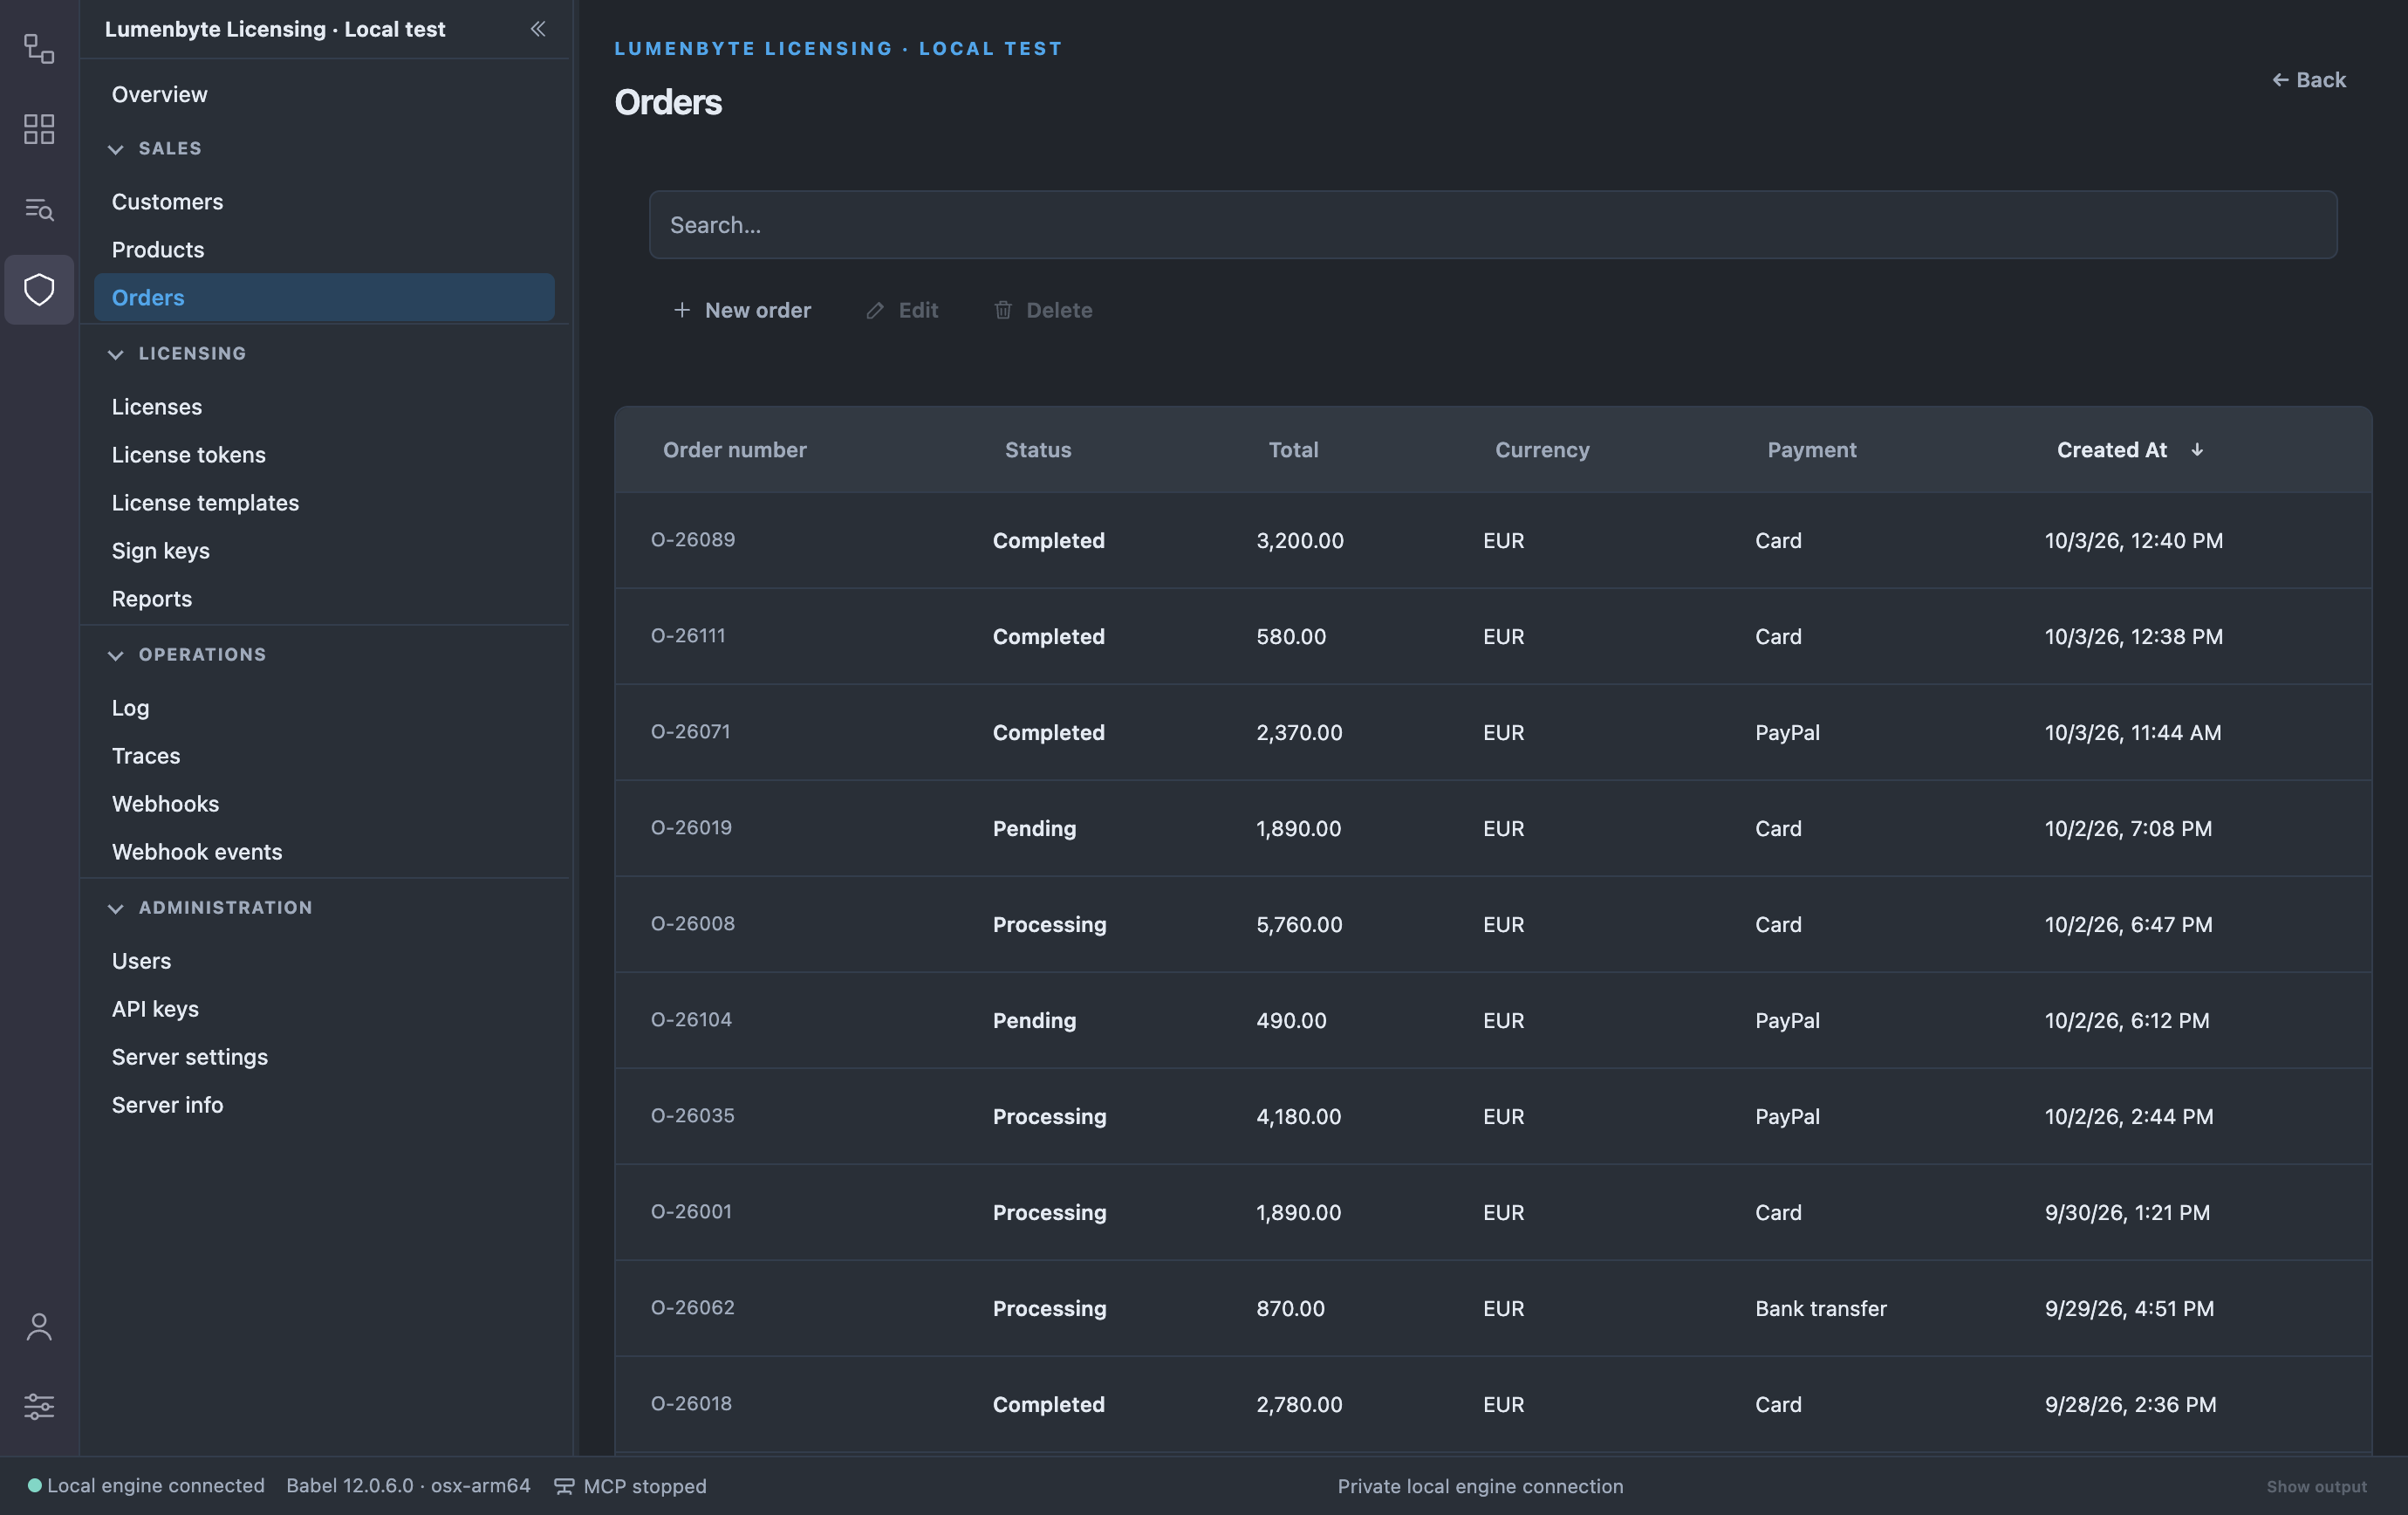Select the shield licensing icon in the rail

click(39, 290)
